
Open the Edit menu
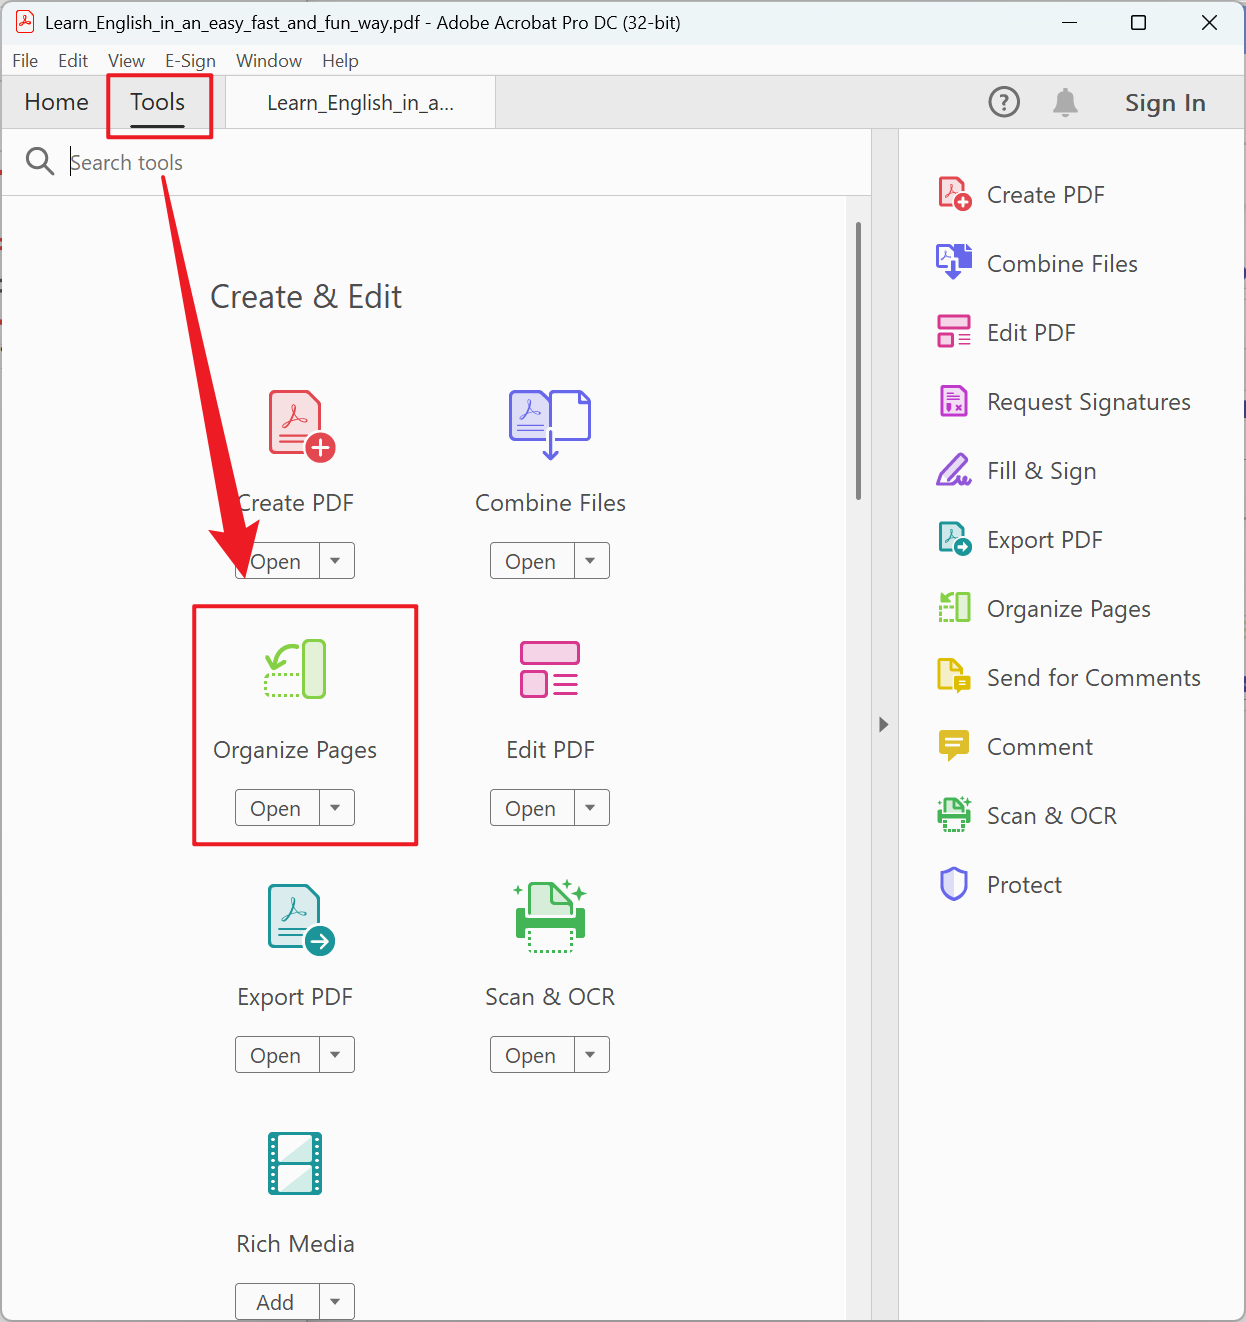pyautogui.click(x=73, y=61)
